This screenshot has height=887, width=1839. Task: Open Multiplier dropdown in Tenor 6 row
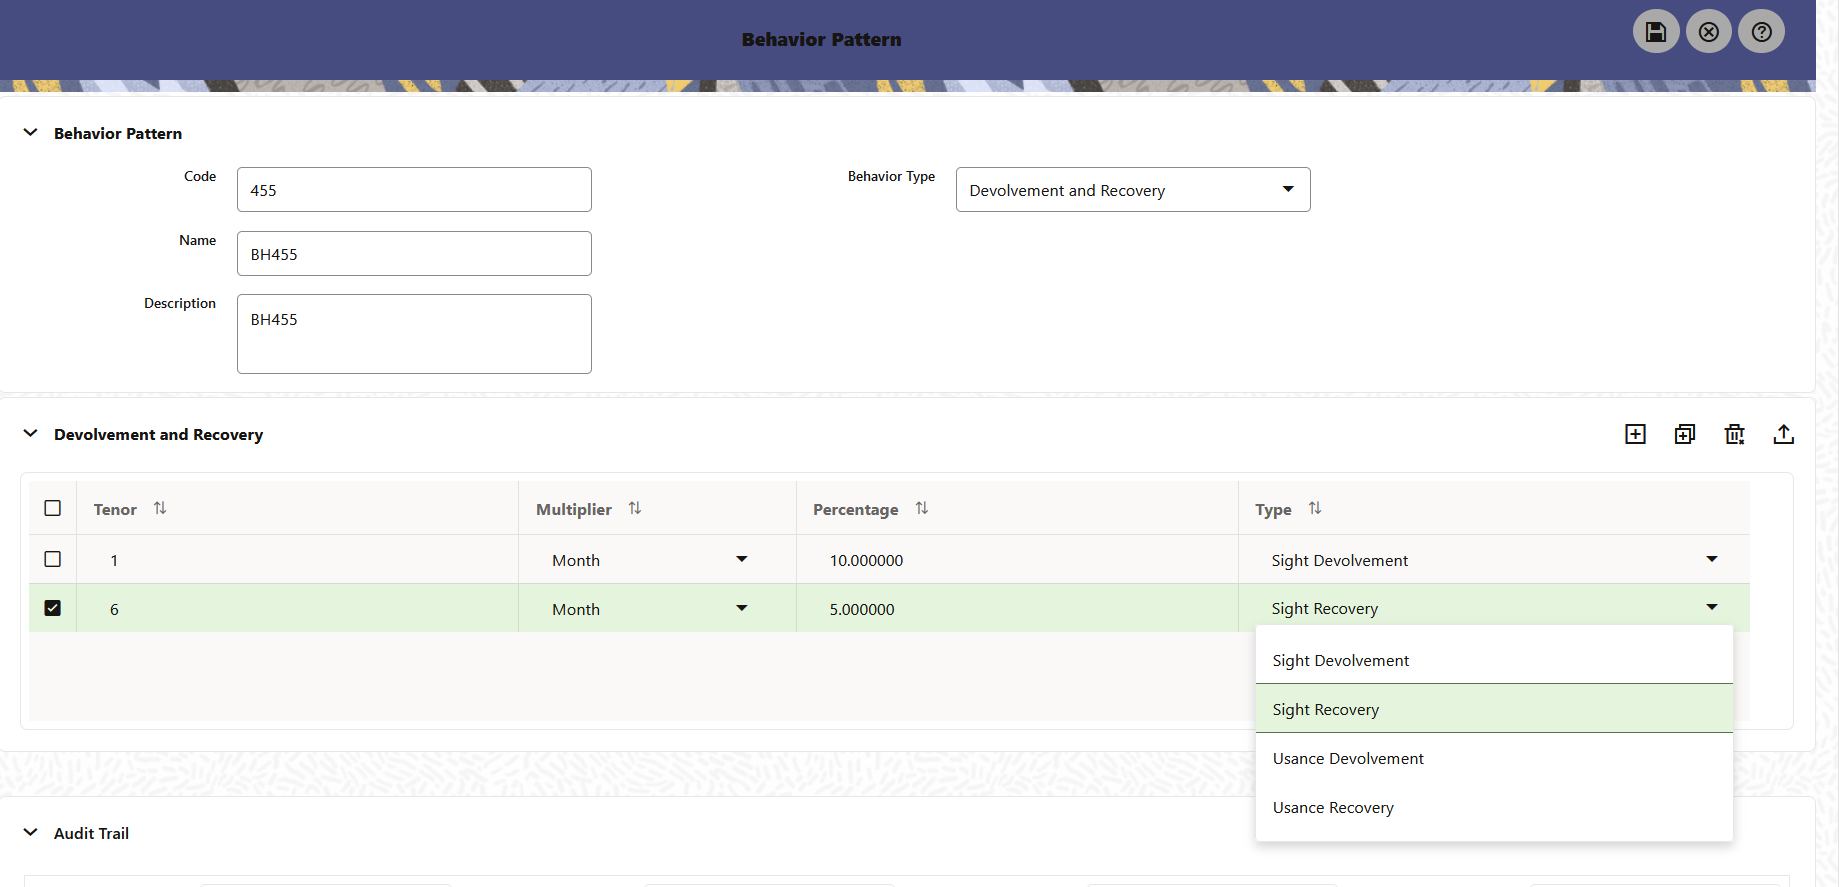coord(742,608)
